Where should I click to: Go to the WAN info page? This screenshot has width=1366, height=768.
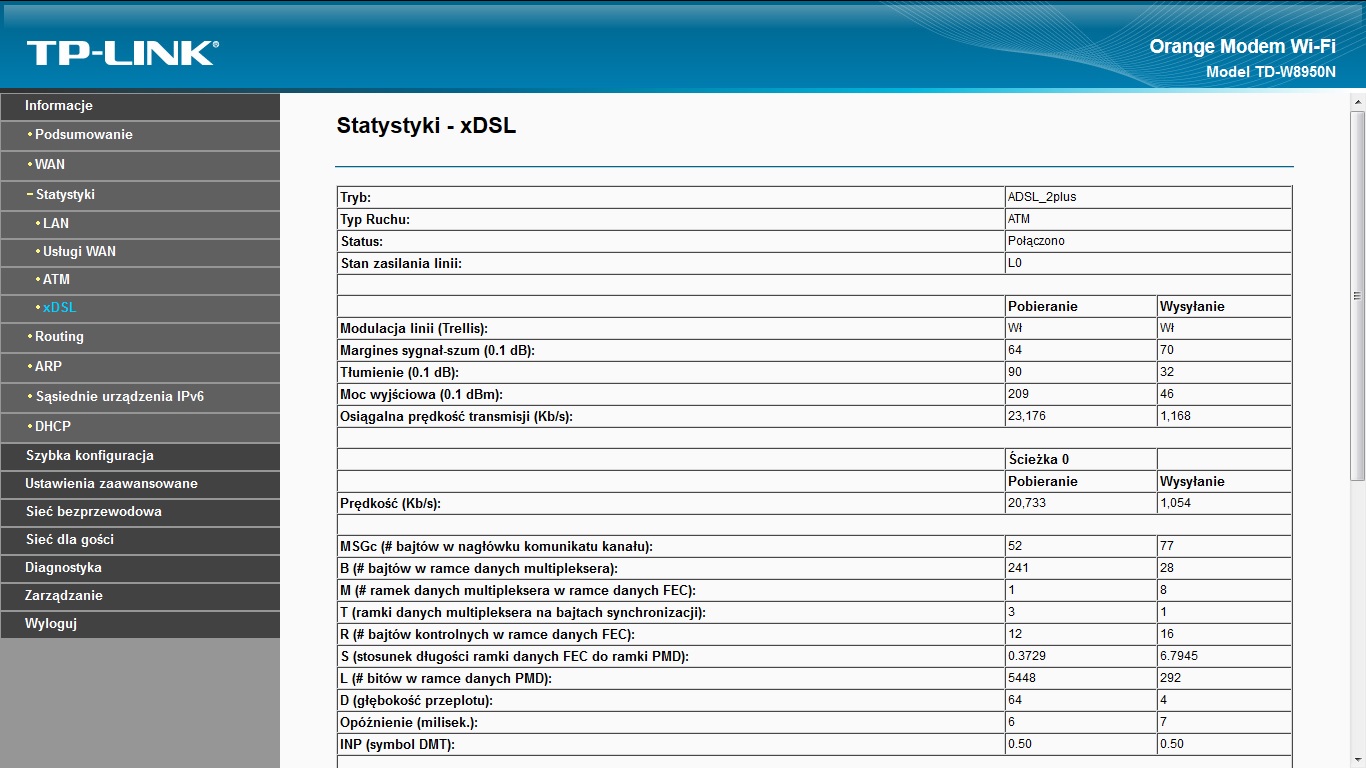(140, 165)
